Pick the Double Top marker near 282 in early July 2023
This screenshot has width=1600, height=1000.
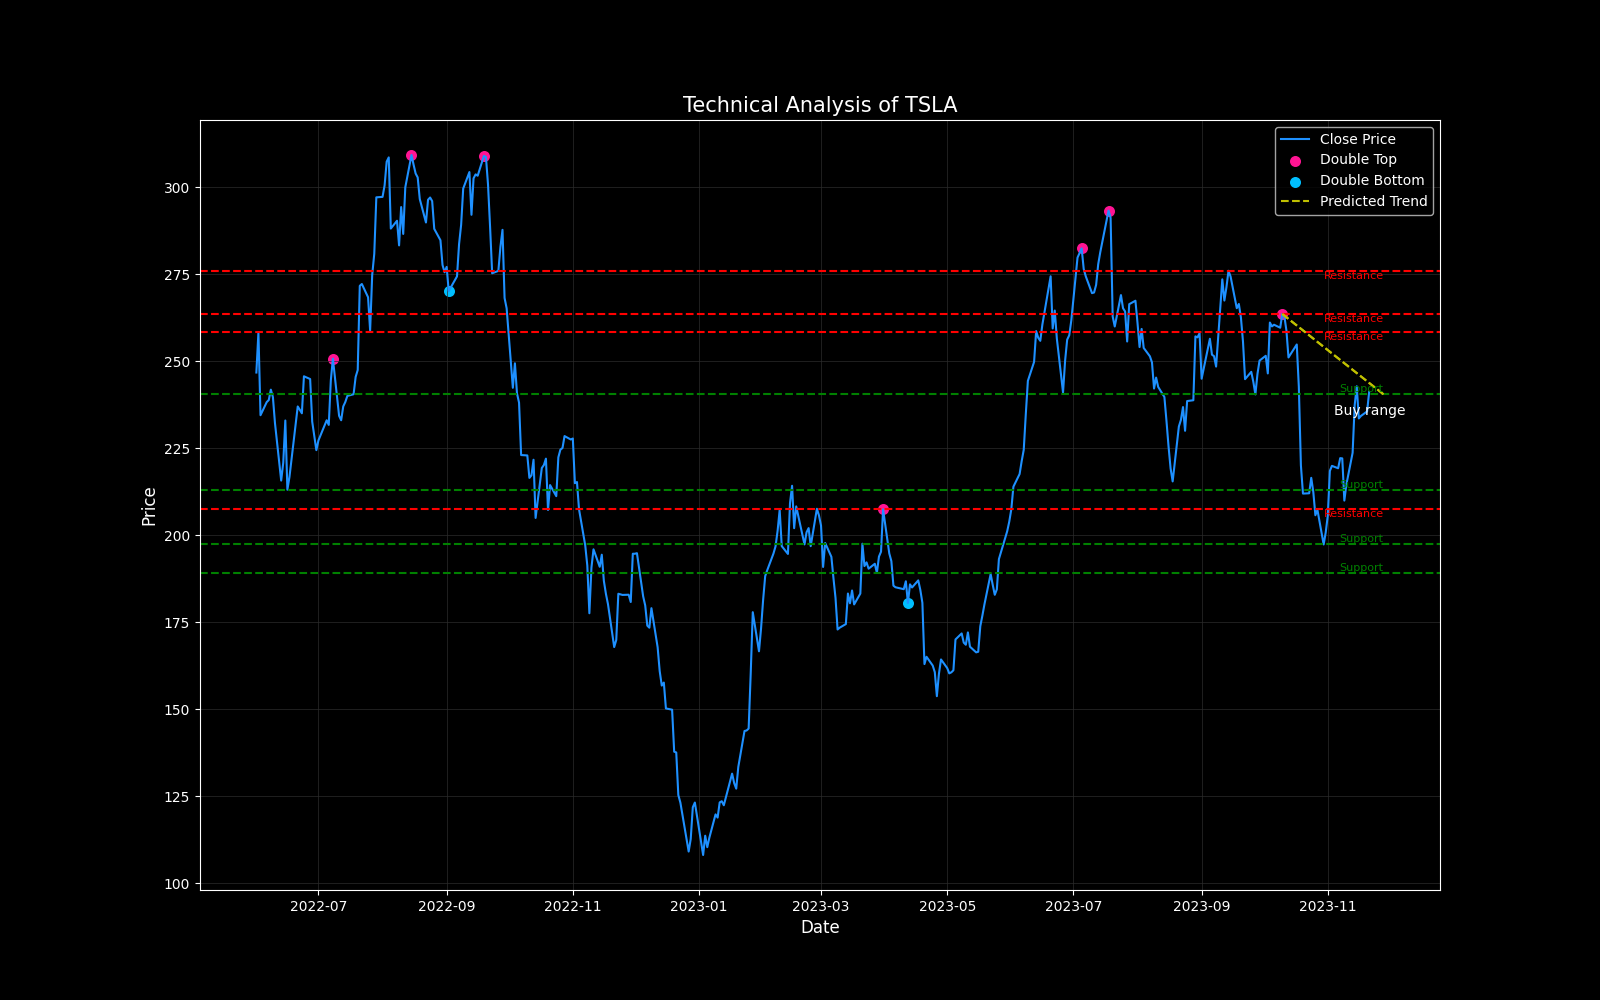click(x=1082, y=248)
